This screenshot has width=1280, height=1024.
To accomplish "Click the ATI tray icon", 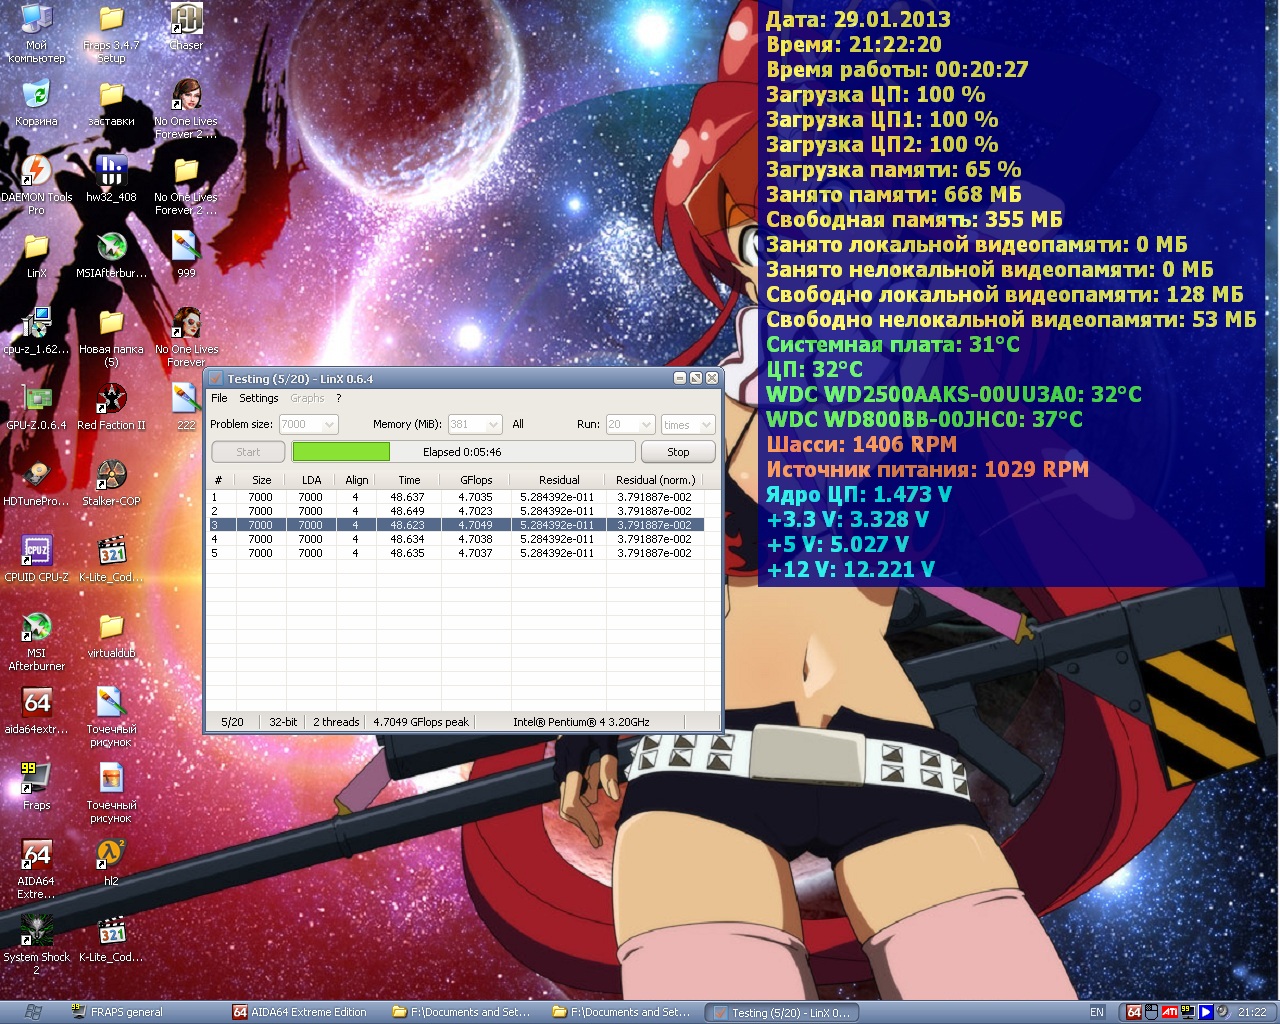I will (1170, 1012).
